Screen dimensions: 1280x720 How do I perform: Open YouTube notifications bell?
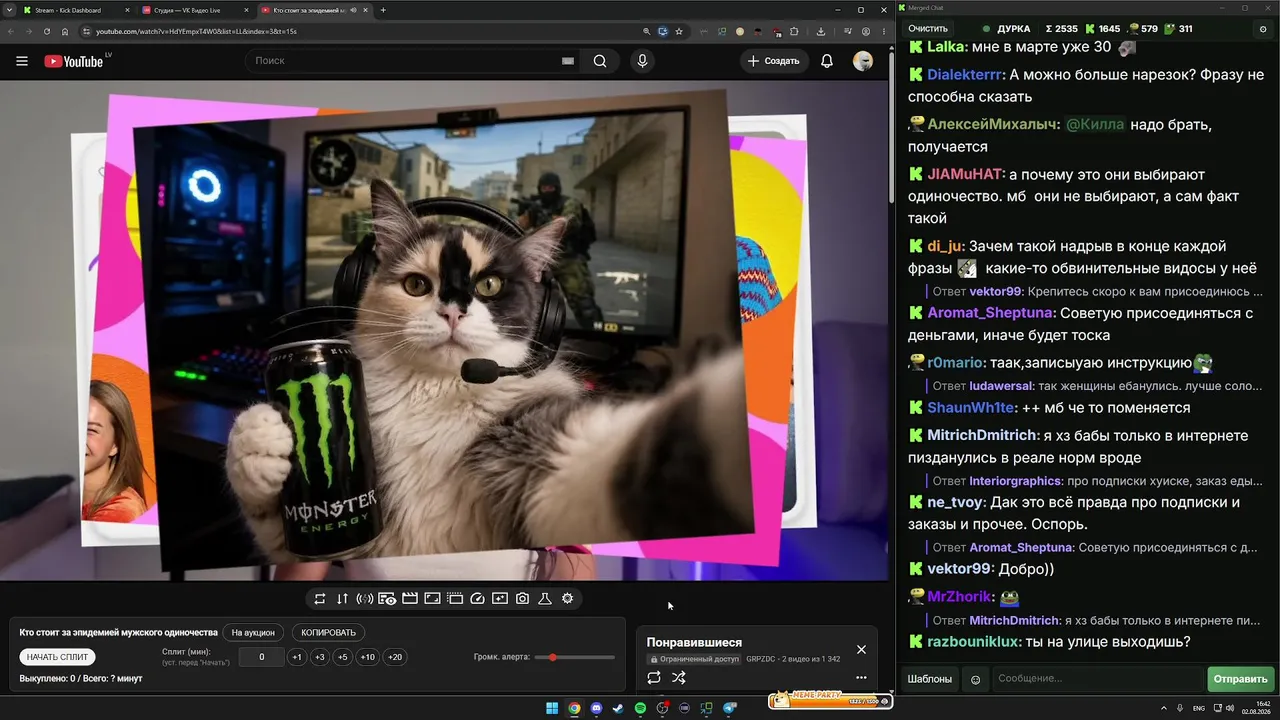click(827, 61)
